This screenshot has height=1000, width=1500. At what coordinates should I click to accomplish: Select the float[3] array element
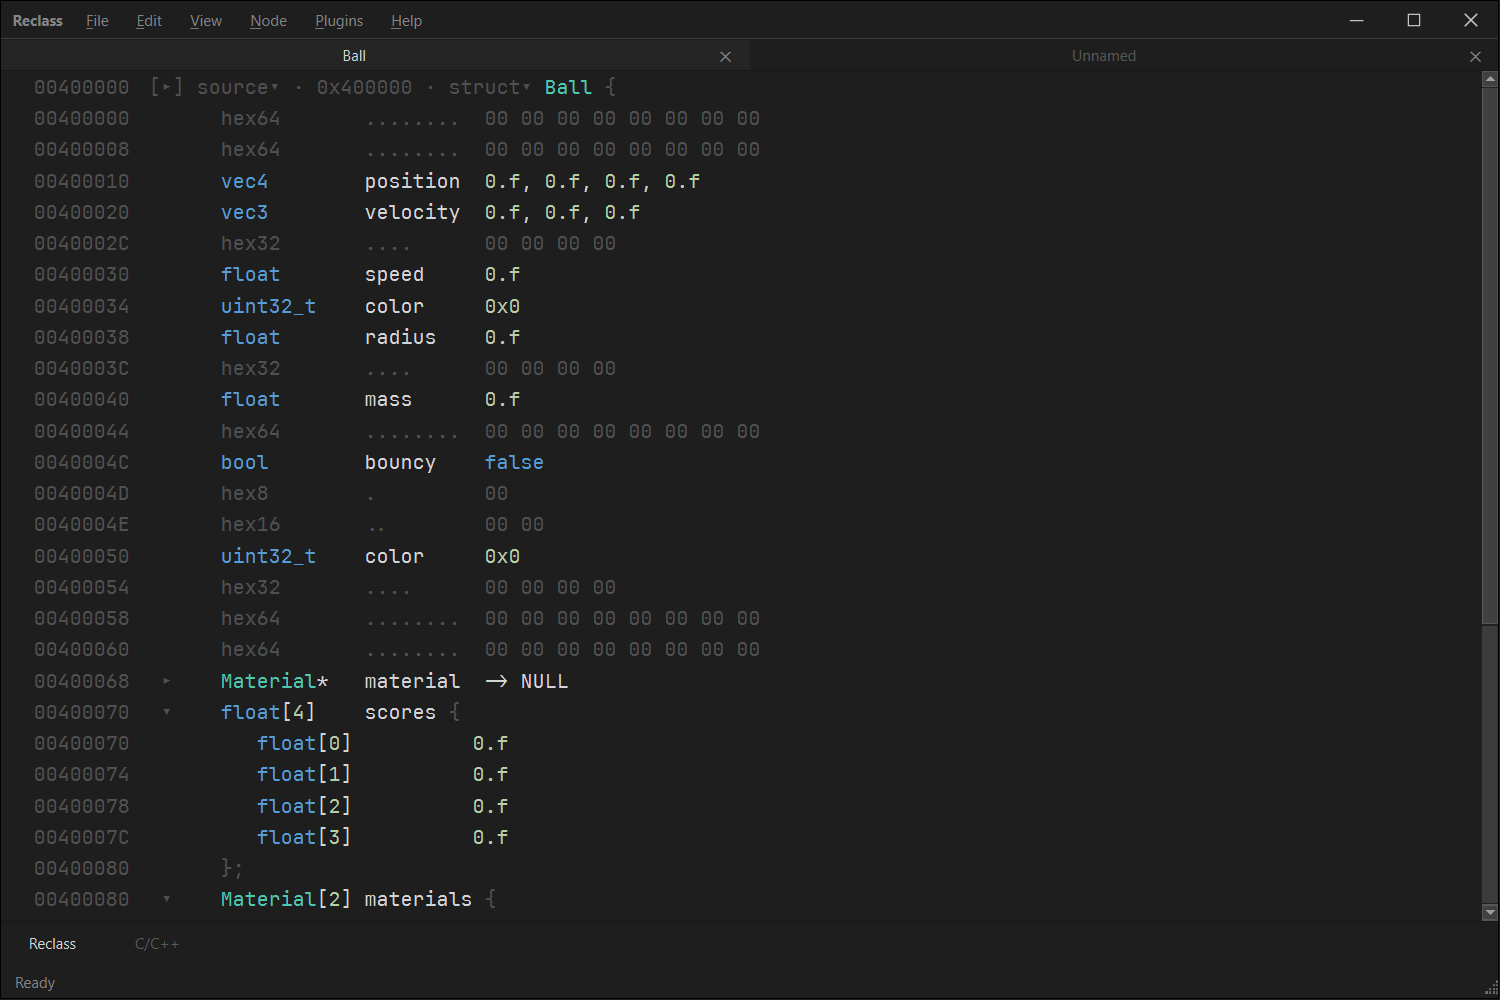[304, 837]
